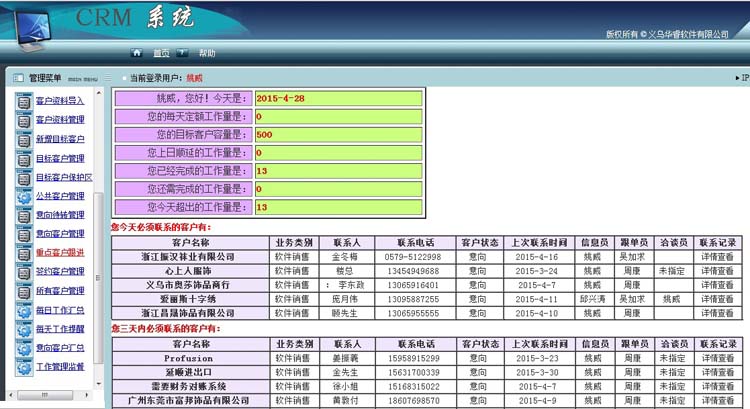Click the arrow icon next to IP
750x409 pixels.
[737, 77]
